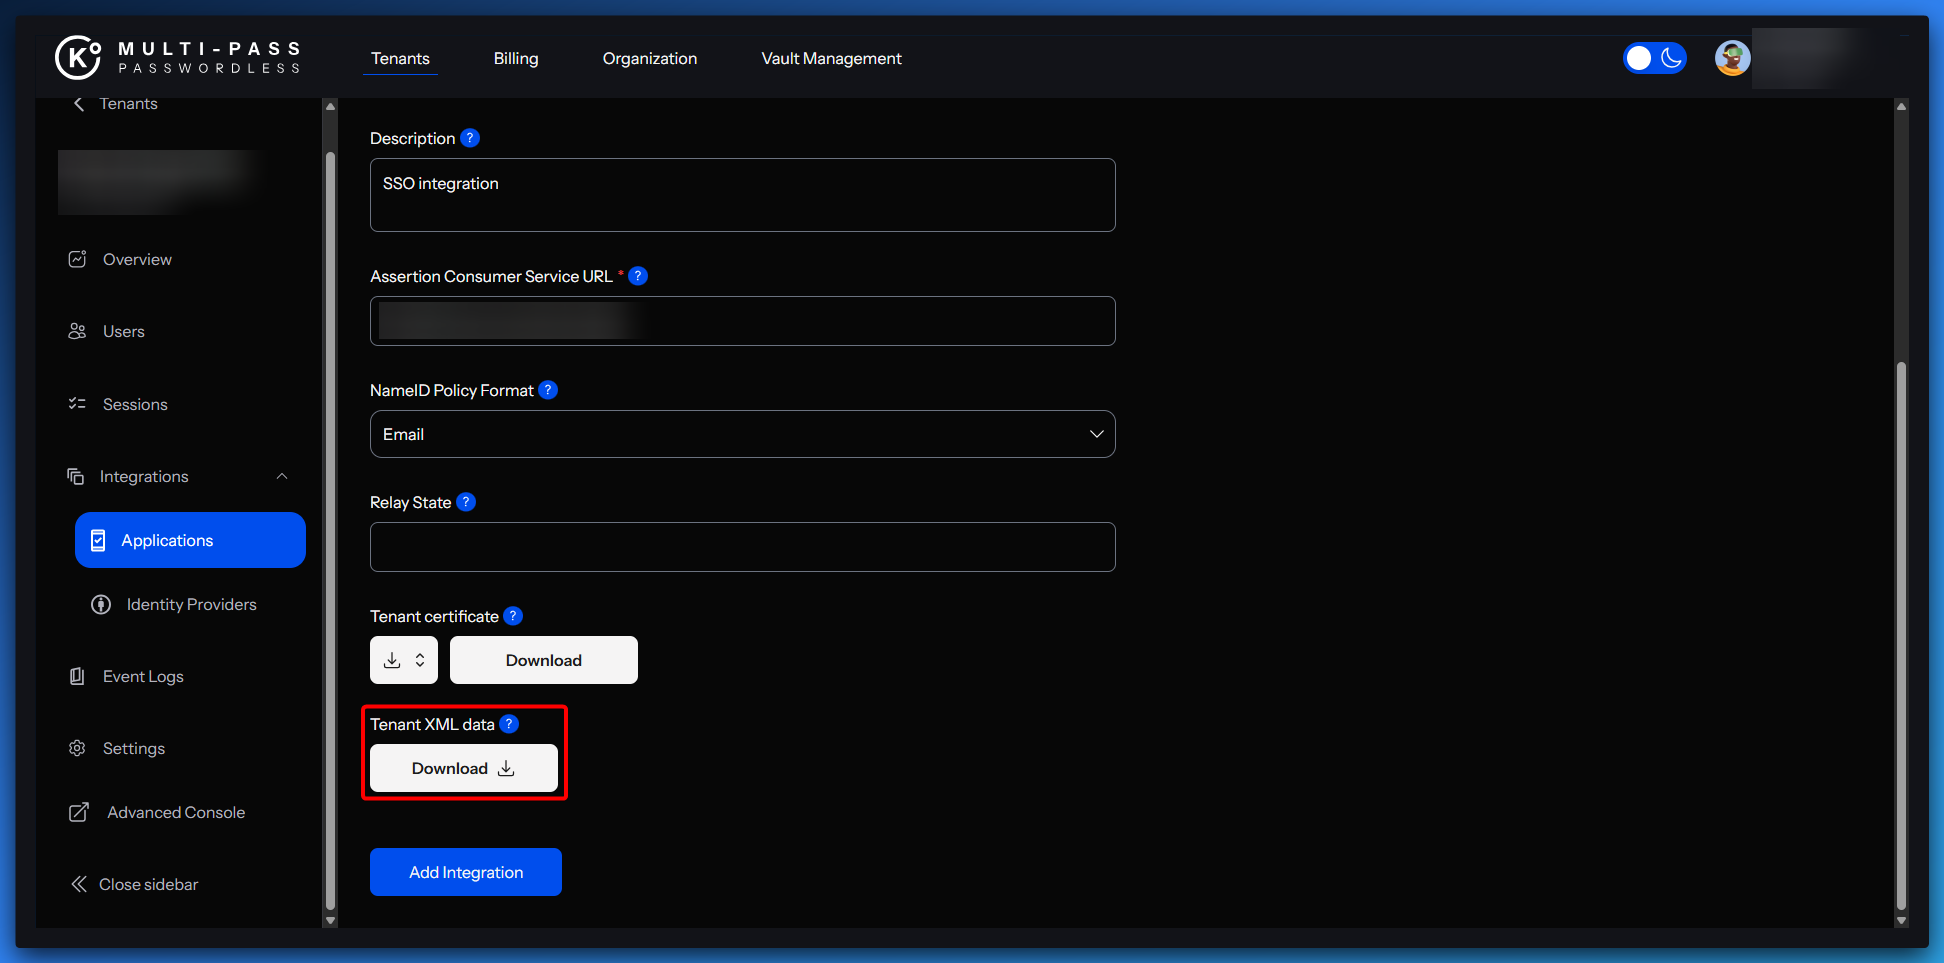Open user profile avatar menu
The width and height of the screenshot is (1944, 963).
pos(1732,58)
